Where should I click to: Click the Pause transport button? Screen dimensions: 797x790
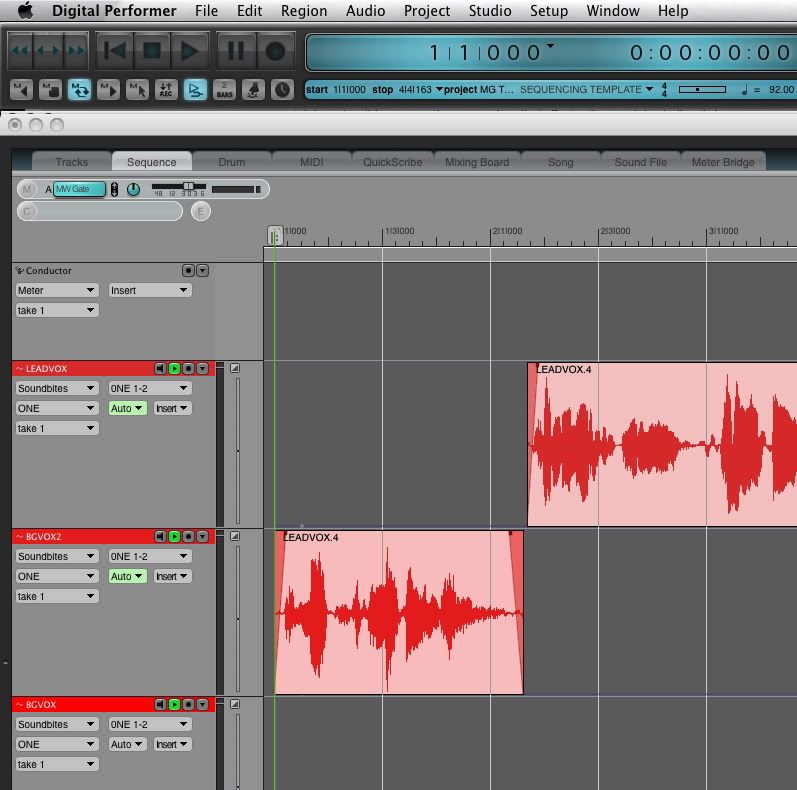236,50
